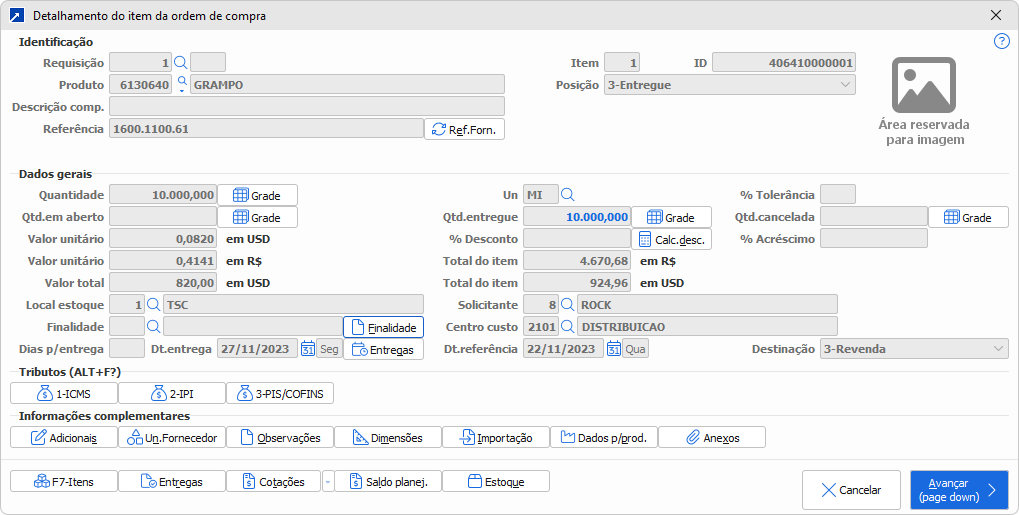Open the 3-PIS/COFINS tributes section
Image resolution: width=1019 pixels, height=515 pixels.
tap(280, 393)
